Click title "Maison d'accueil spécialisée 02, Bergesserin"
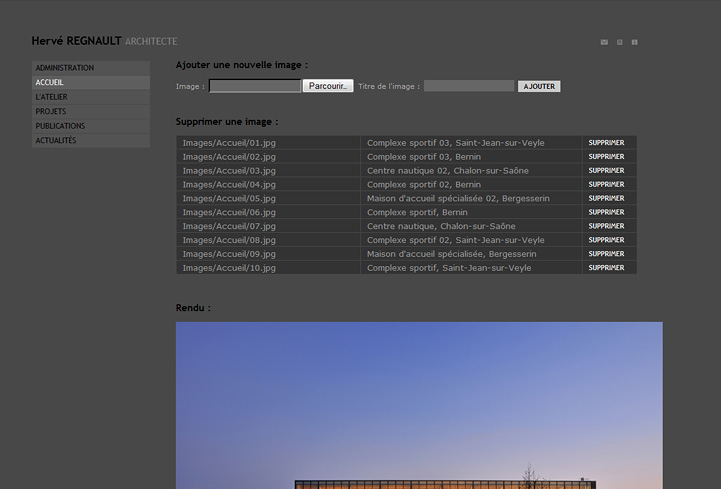 pyautogui.click(x=458, y=198)
